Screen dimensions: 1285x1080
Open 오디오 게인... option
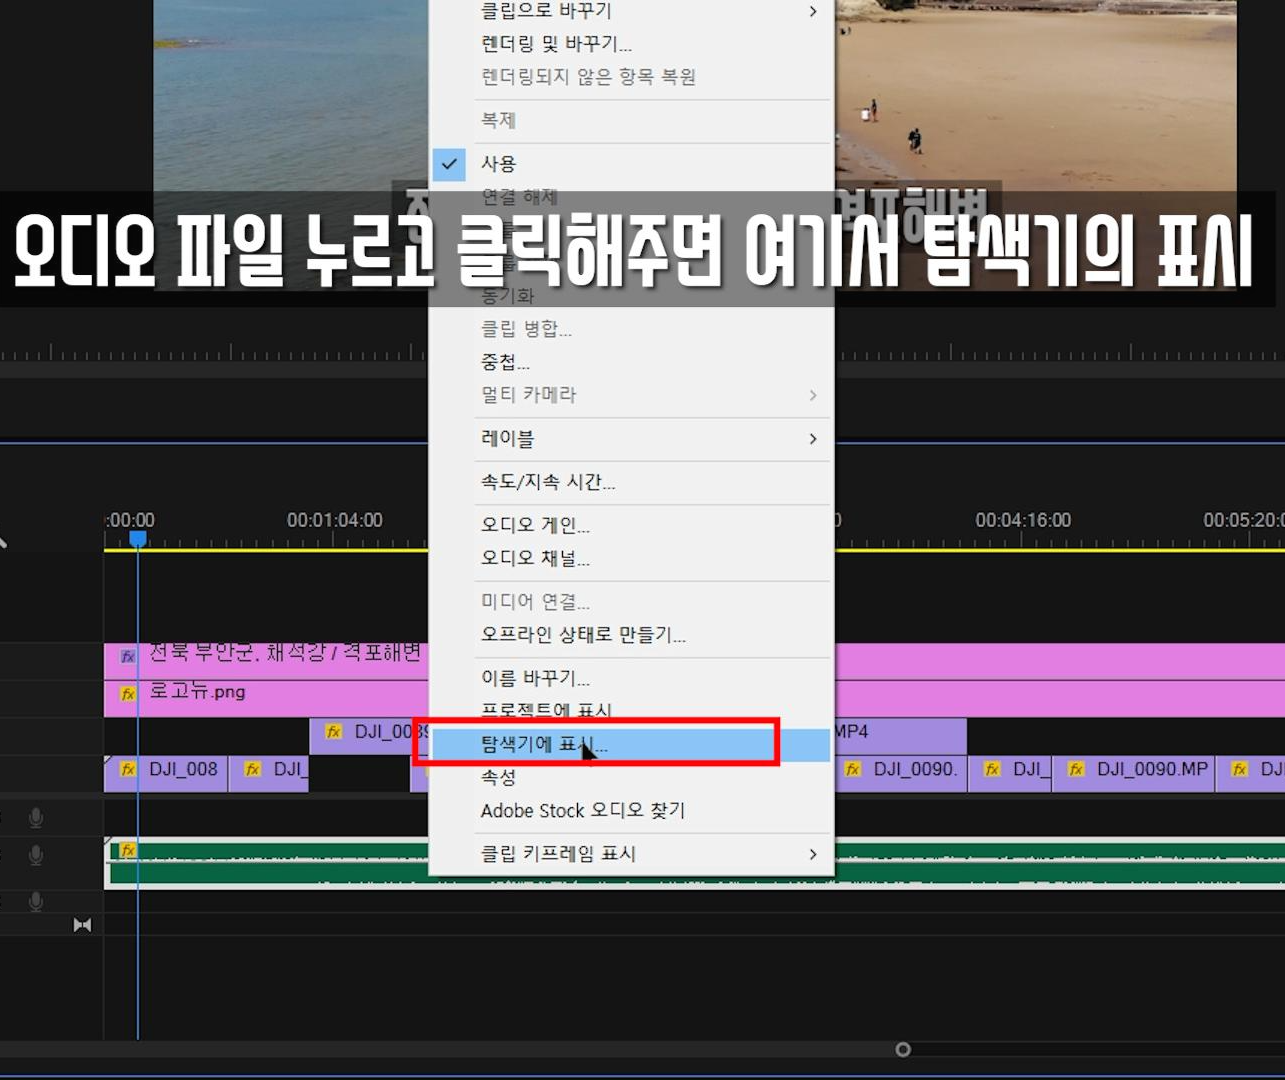point(535,525)
